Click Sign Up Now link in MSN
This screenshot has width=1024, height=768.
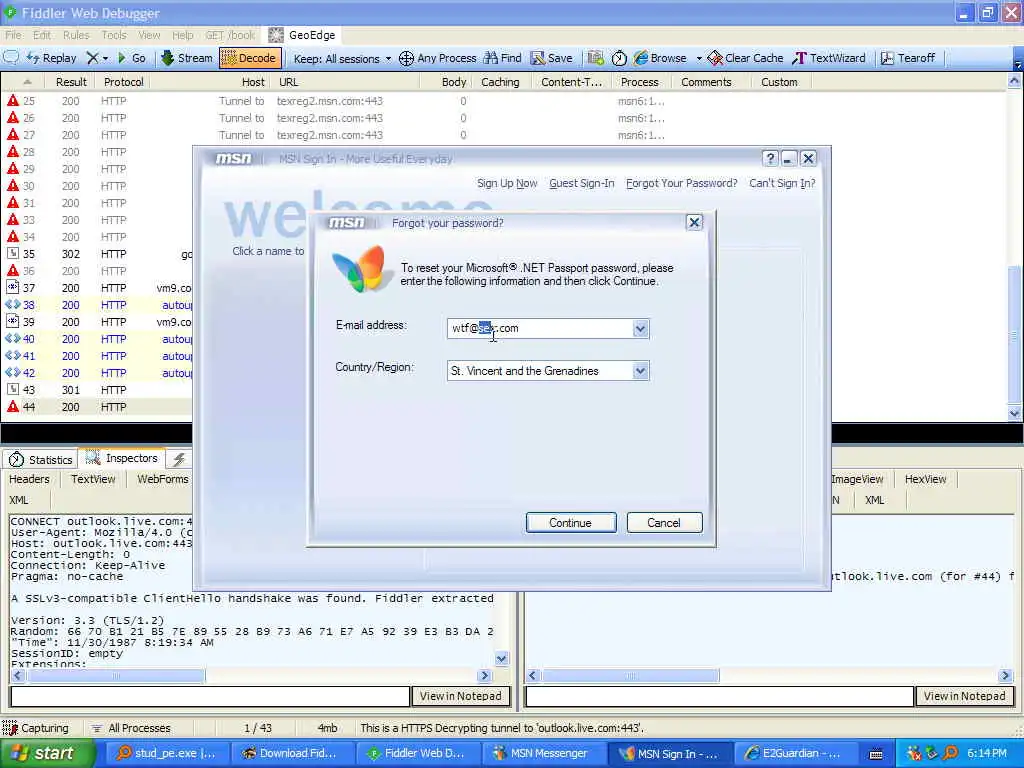(507, 183)
